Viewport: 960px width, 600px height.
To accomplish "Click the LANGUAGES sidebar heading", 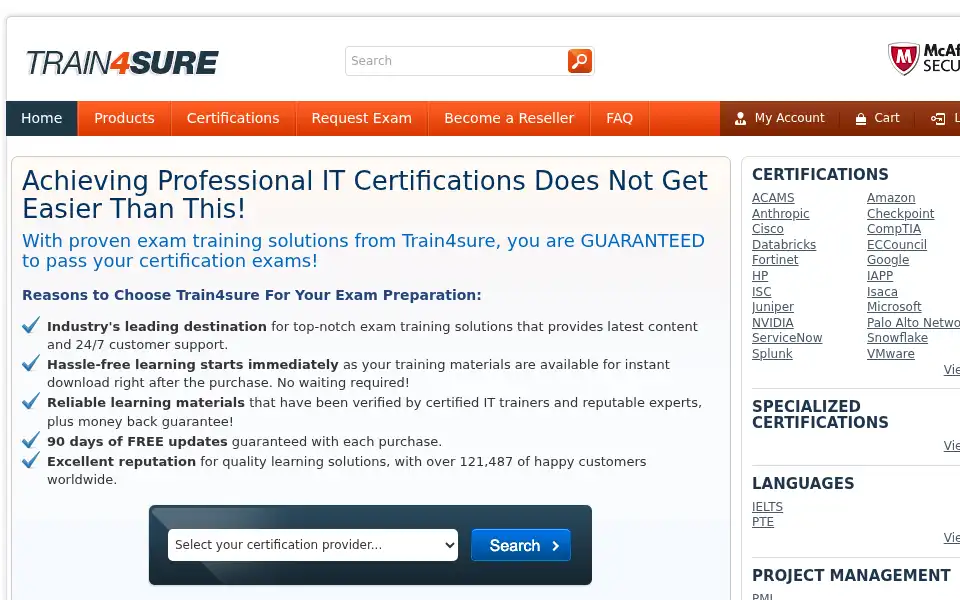I will (803, 484).
